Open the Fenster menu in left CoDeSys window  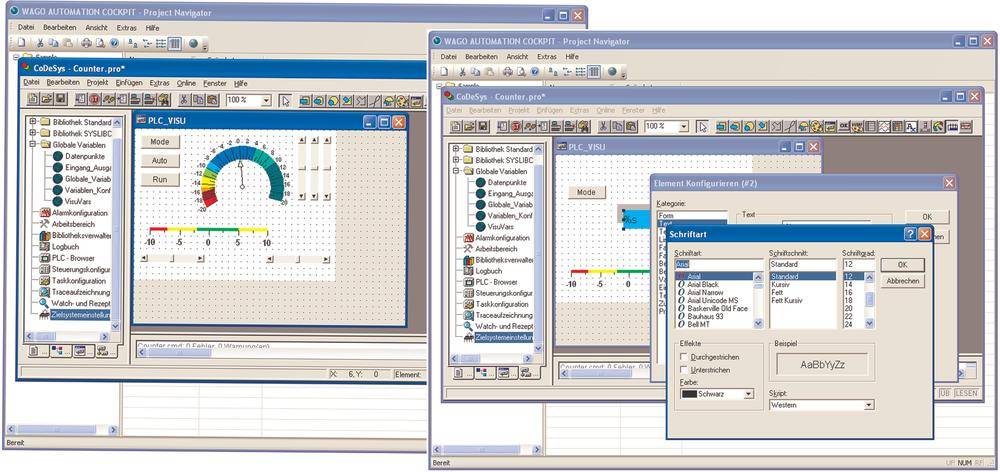tap(215, 83)
